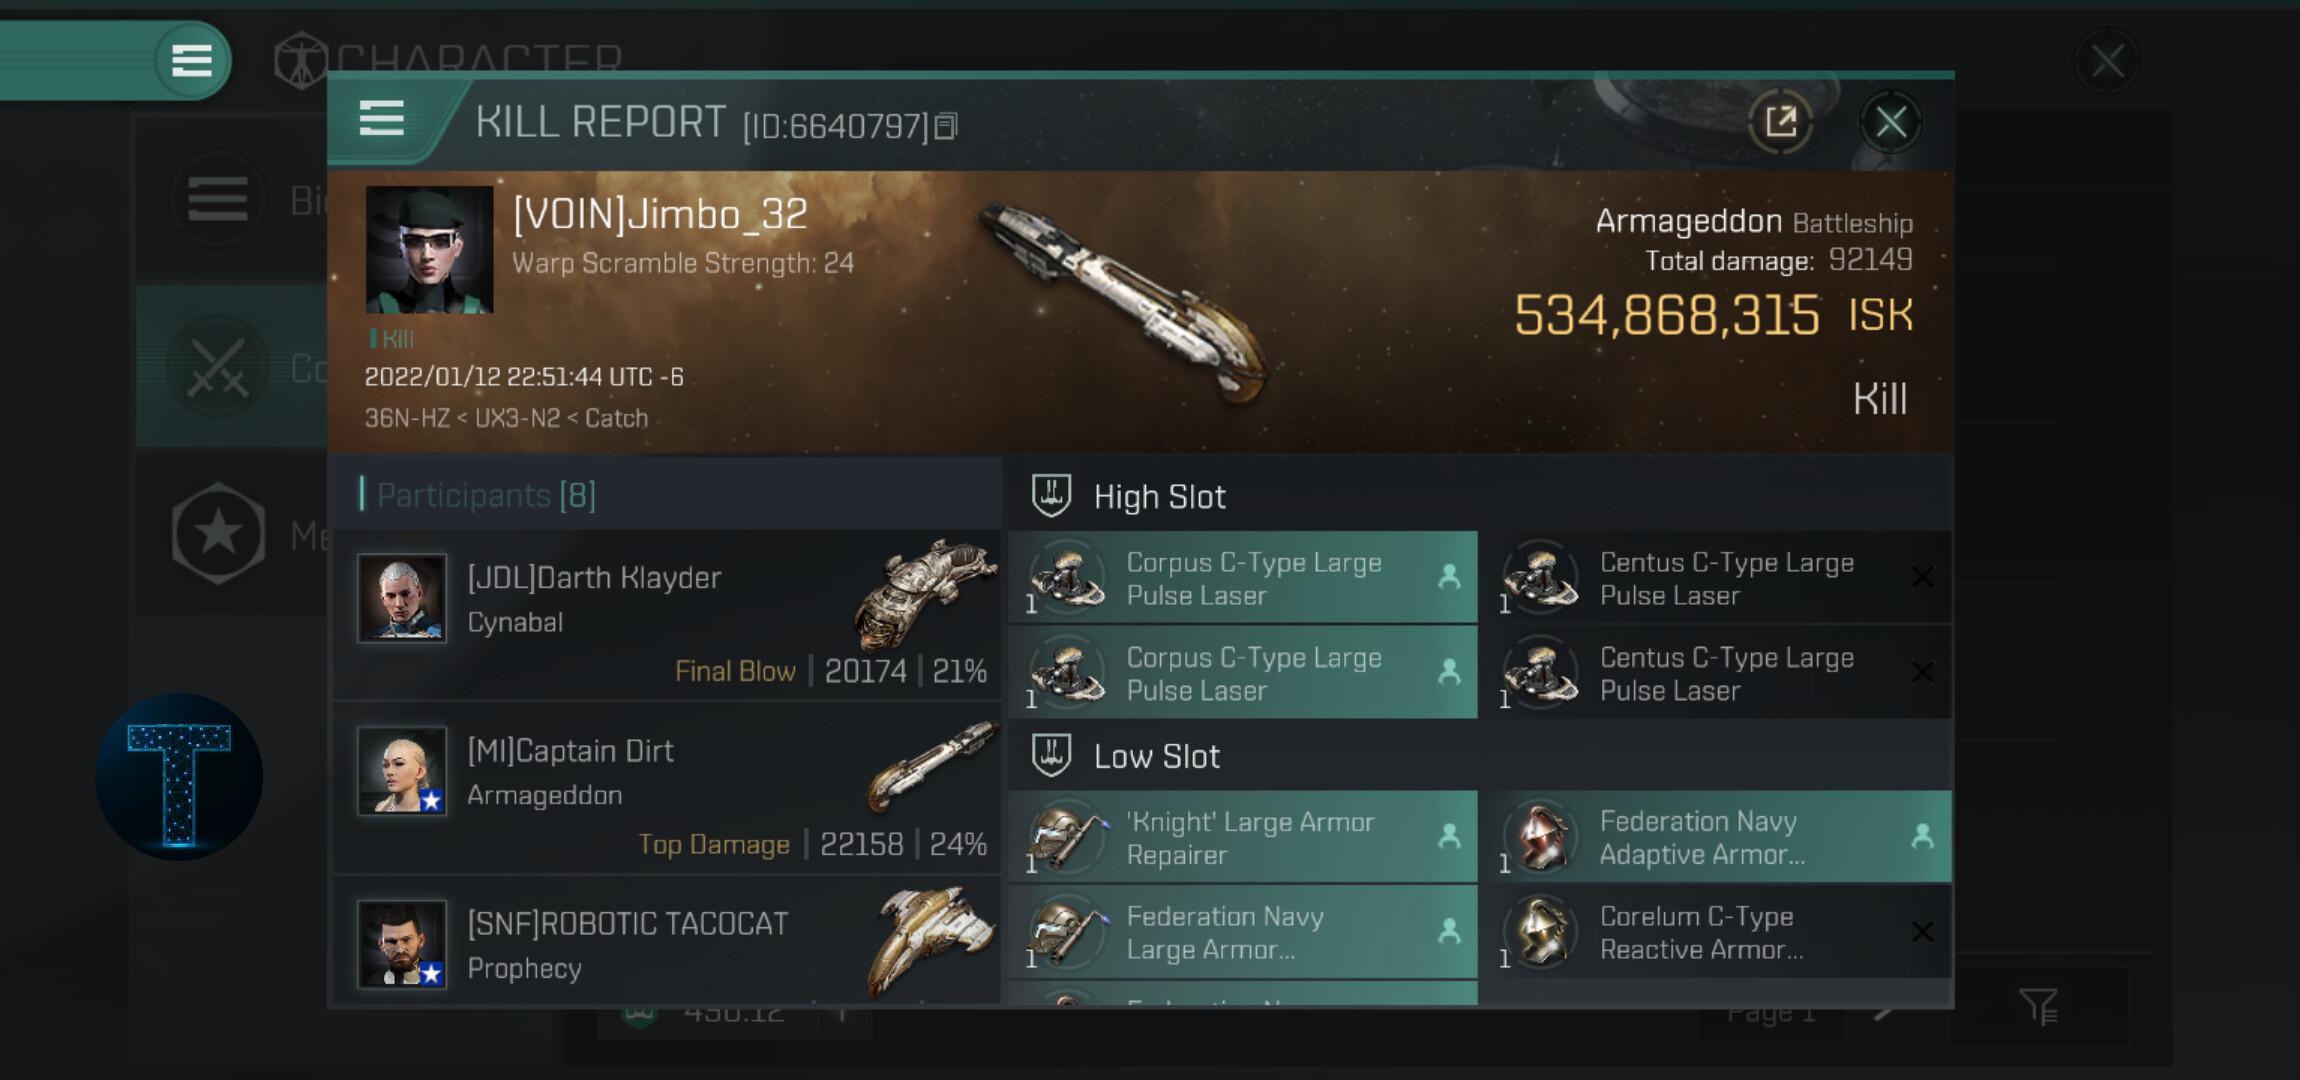The height and width of the screenshot is (1080, 2300).
Task: Open Federation Navy Adaptive Armor item
Action: coord(1717,837)
